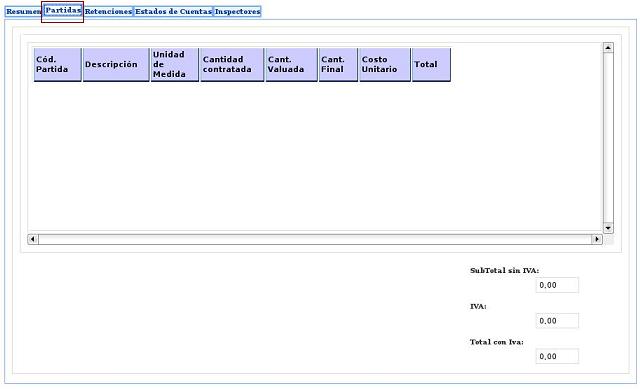Click the Cantidad contratada column header
Viewport: 640px width, 390px height.
tap(232, 64)
